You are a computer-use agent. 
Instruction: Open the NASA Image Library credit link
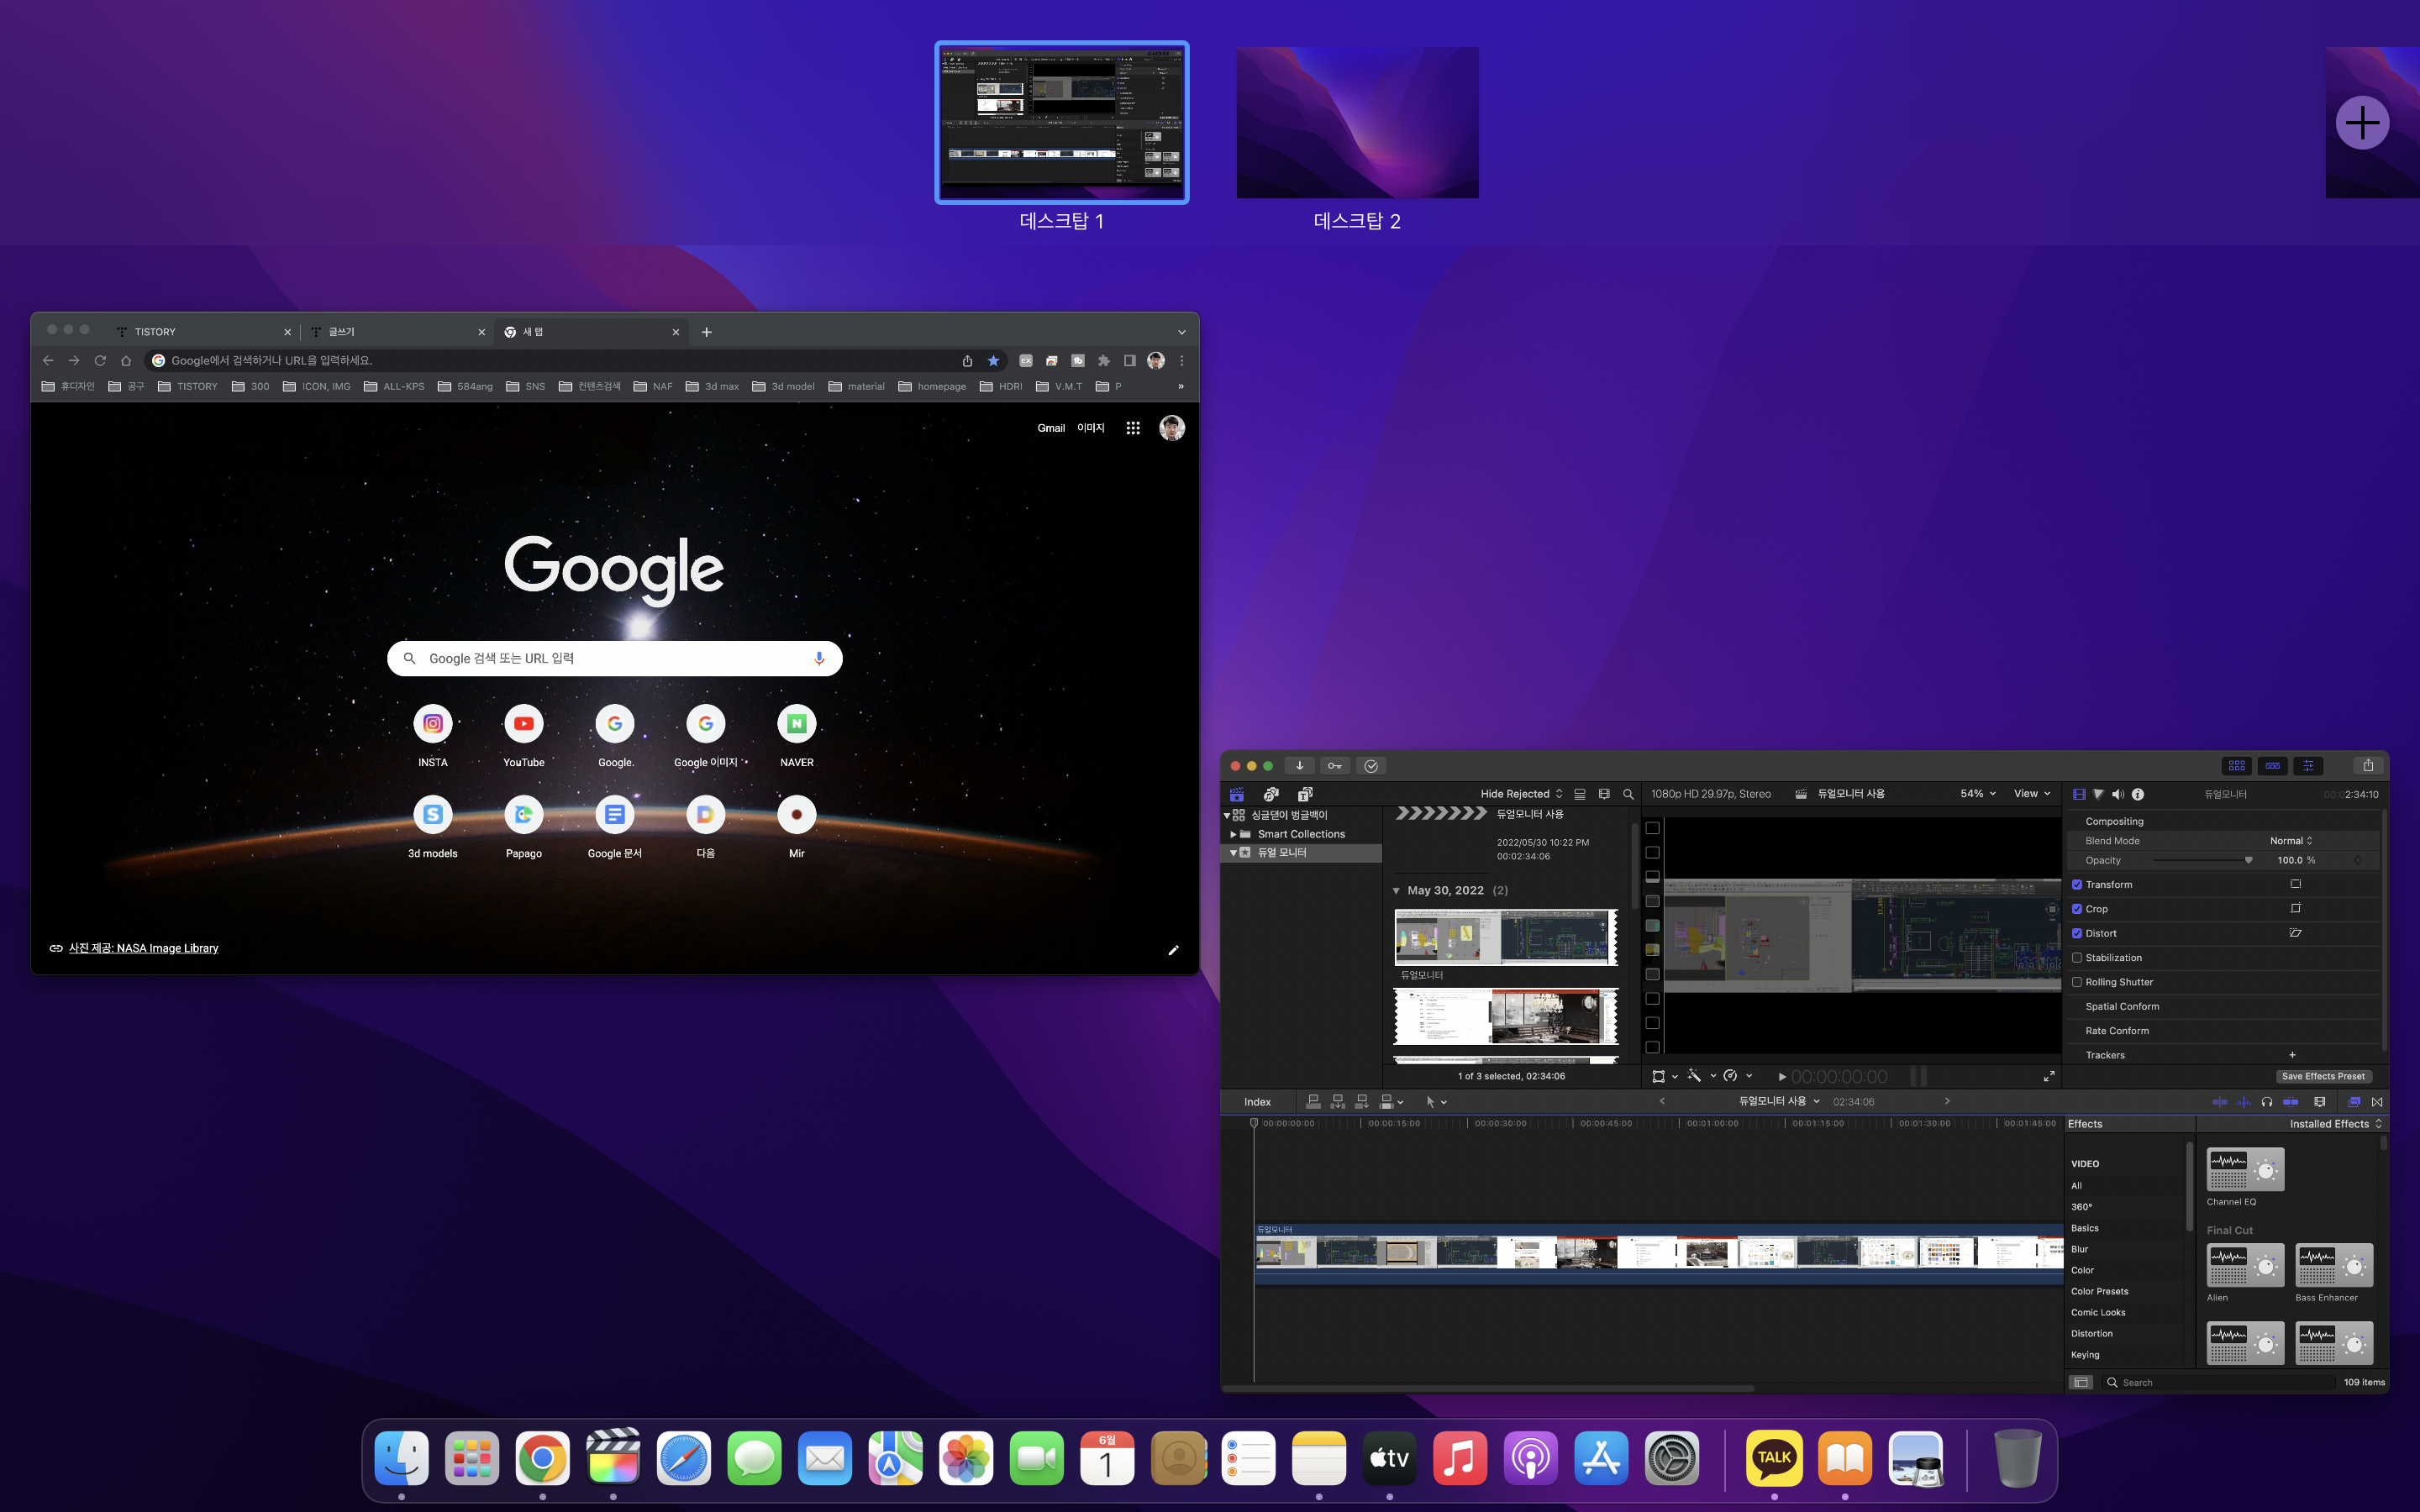pos(143,948)
